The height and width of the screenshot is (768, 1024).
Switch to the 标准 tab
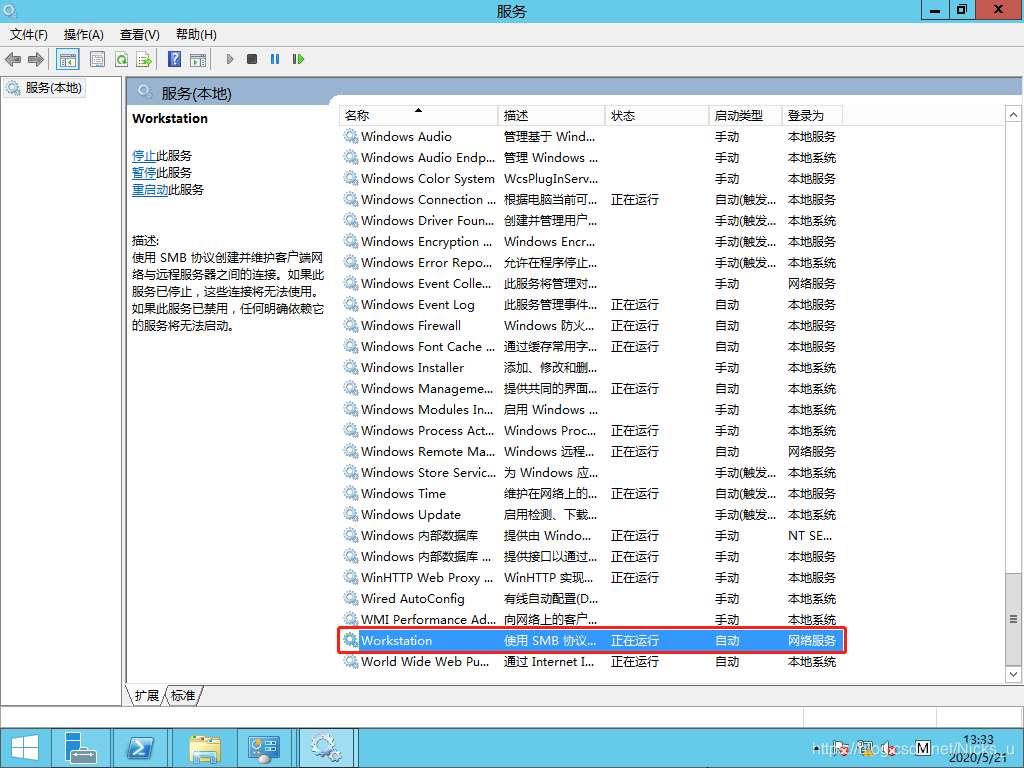click(183, 696)
